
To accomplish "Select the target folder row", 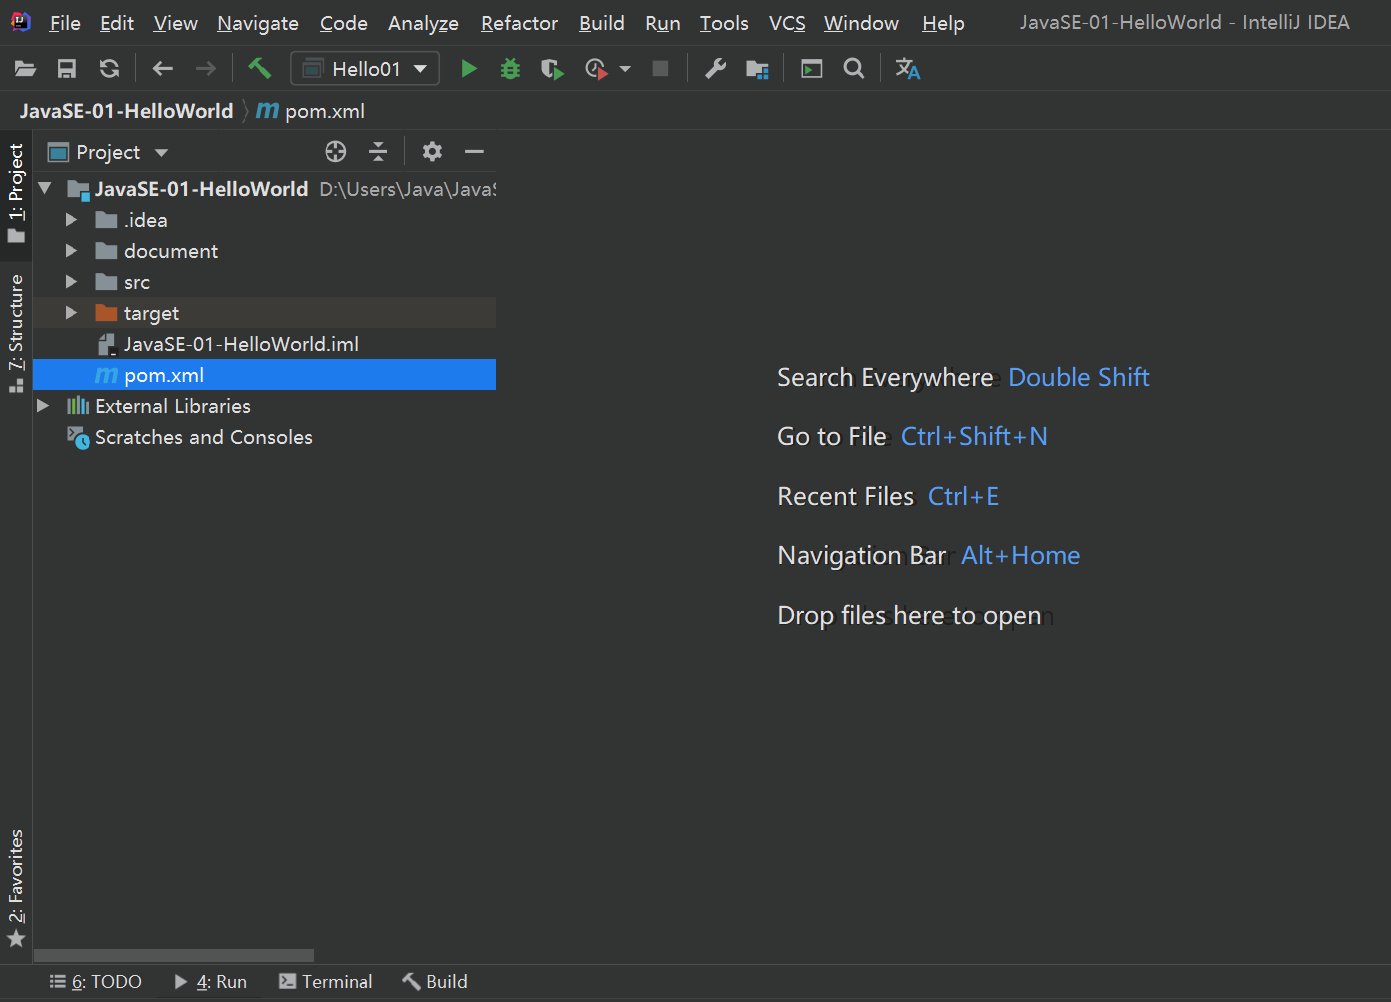I will pos(265,313).
